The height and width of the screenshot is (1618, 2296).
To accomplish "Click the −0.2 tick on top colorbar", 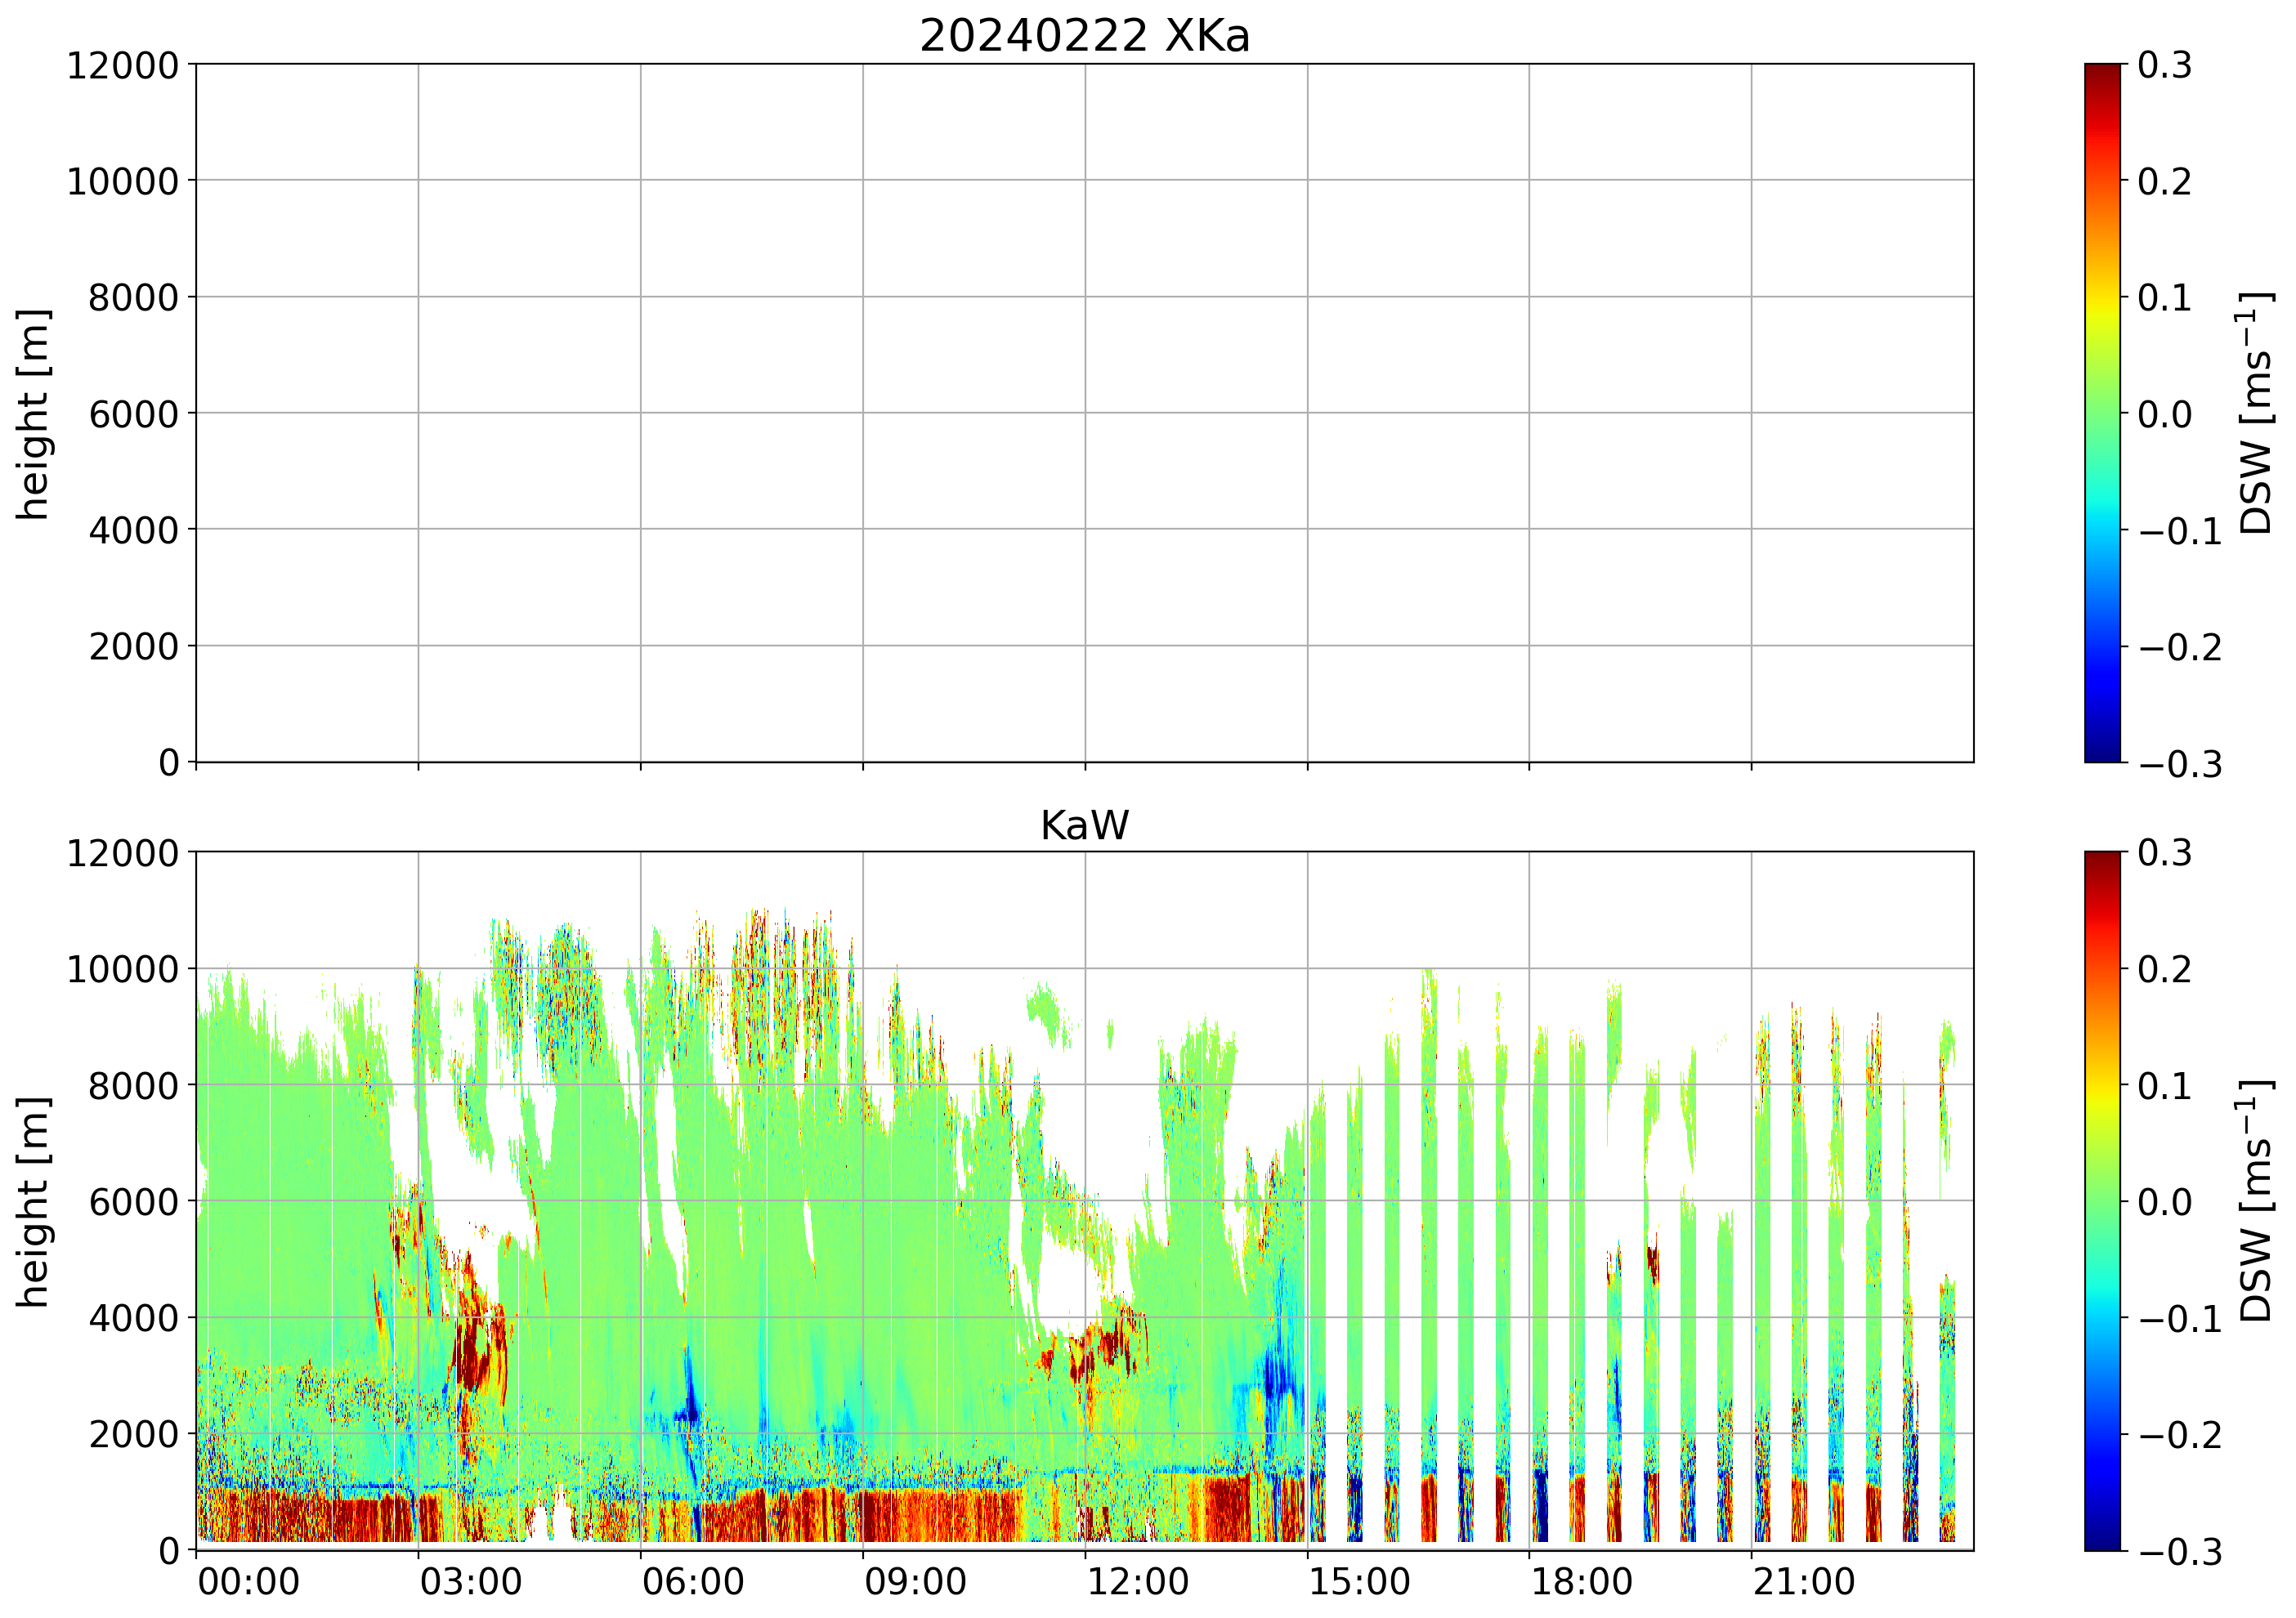I will (2180, 648).
